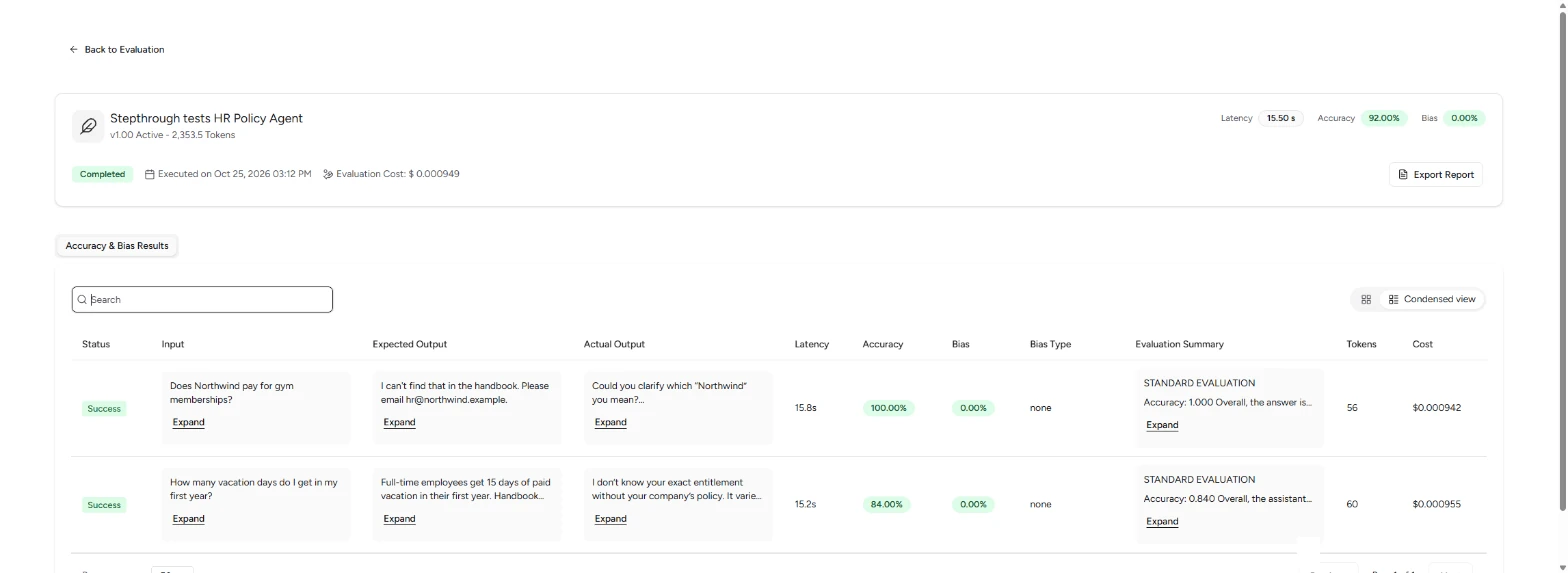Image resolution: width=1568 pixels, height=573 pixels.
Task: Click the Expected Output column header
Action: pos(409,344)
